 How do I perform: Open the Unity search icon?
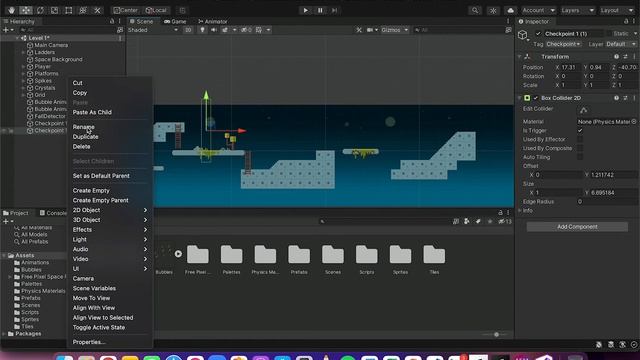pyautogui.click(x=475, y=10)
